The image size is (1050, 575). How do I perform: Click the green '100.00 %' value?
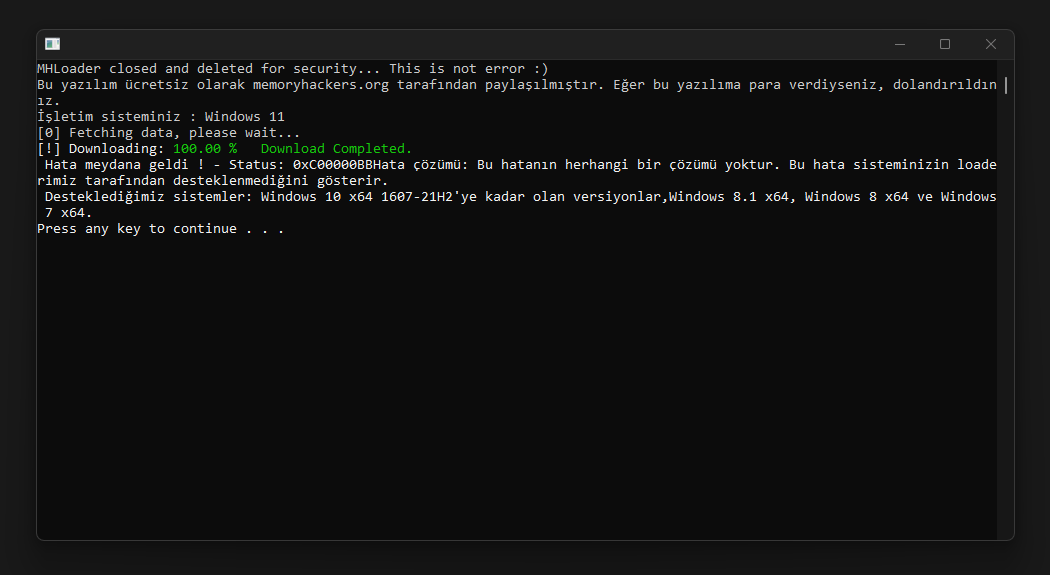pos(205,149)
